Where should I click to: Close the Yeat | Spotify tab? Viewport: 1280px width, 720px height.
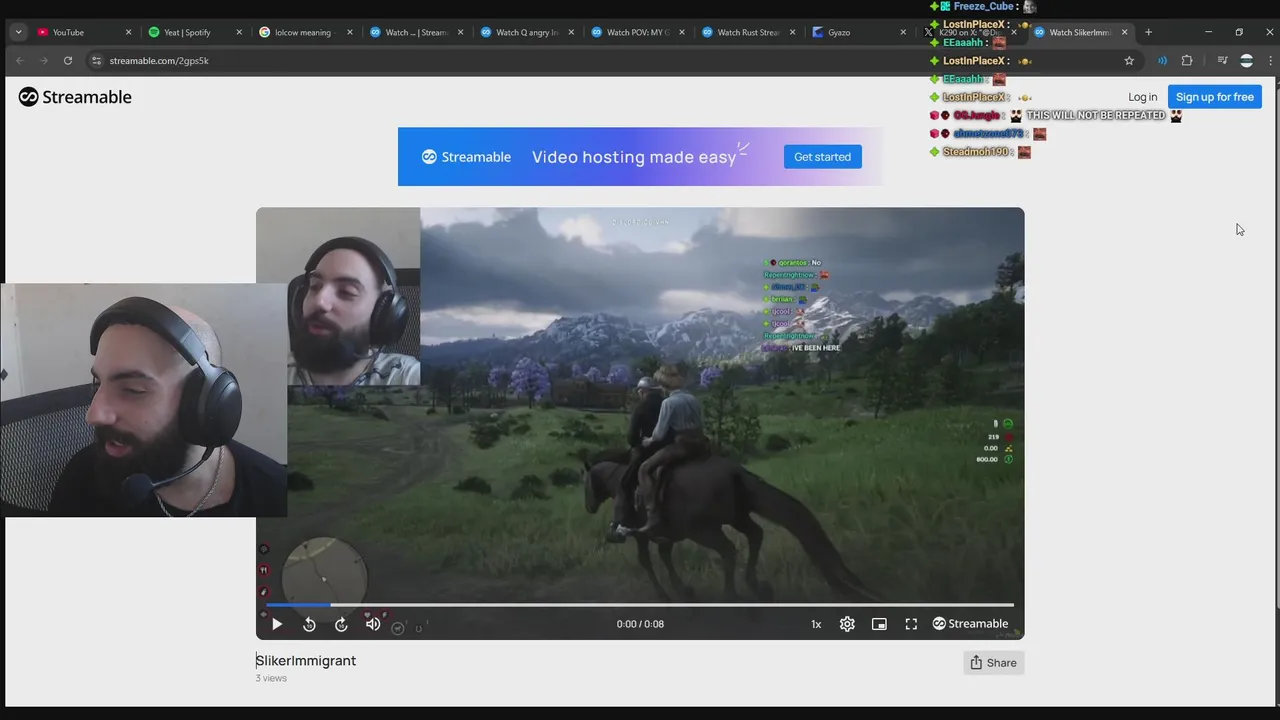click(239, 32)
